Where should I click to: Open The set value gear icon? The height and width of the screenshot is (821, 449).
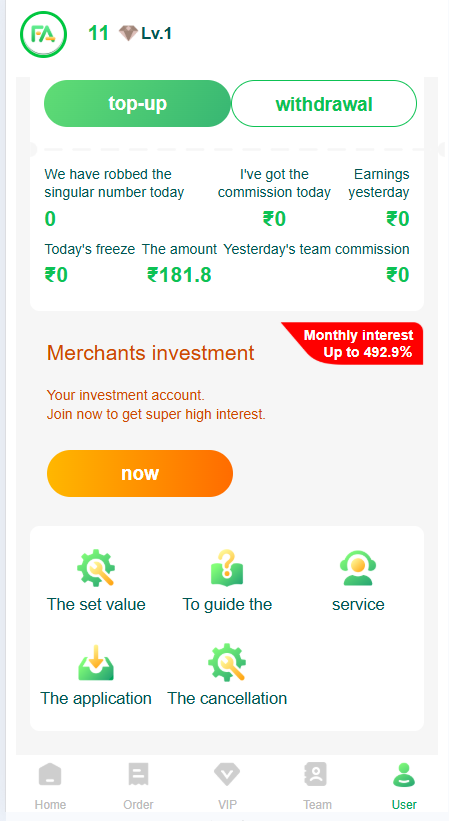click(x=96, y=568)
